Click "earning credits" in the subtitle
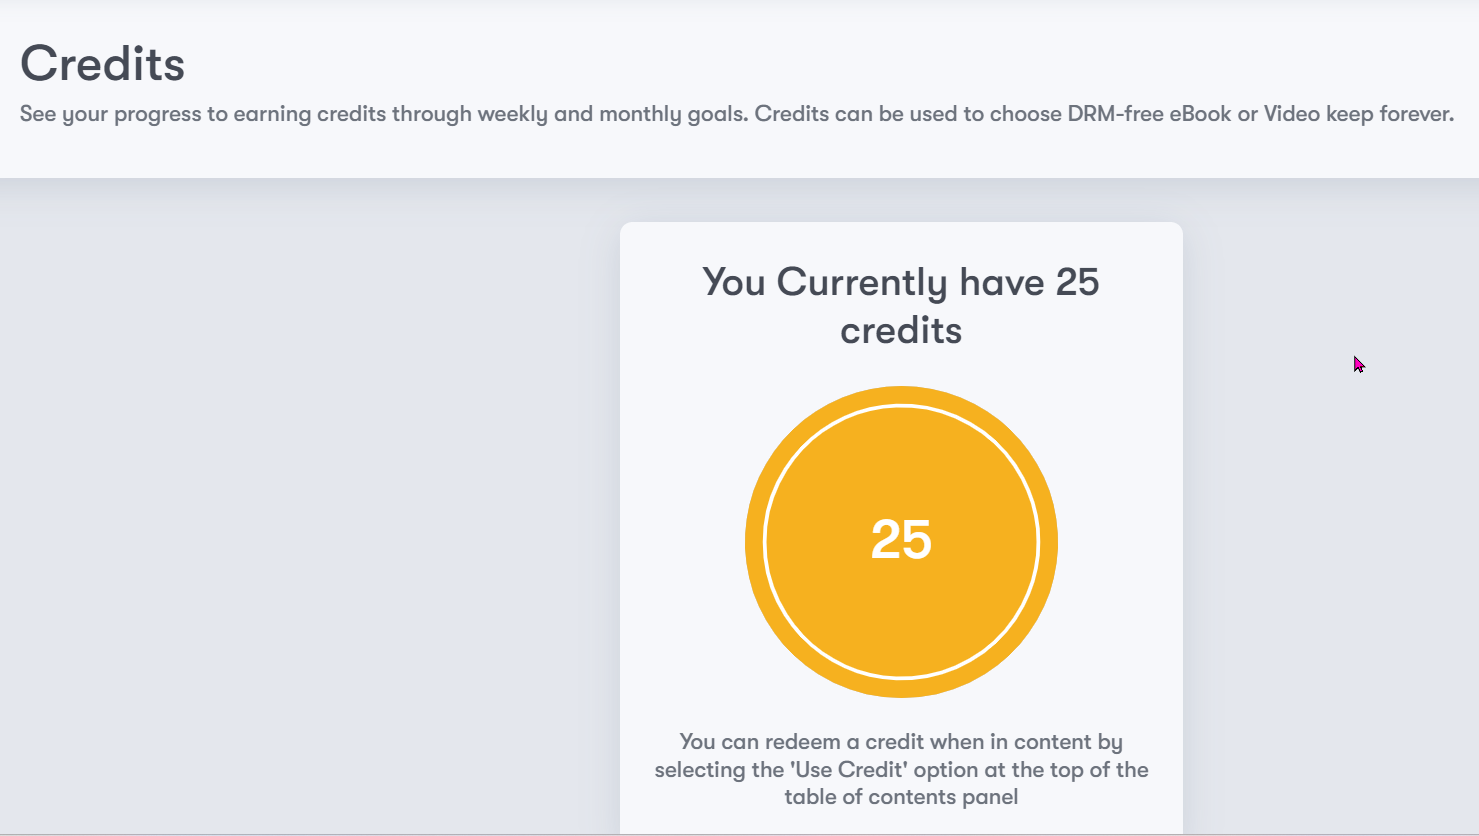The image size is (1479, 836). click(x=310, y=114)
